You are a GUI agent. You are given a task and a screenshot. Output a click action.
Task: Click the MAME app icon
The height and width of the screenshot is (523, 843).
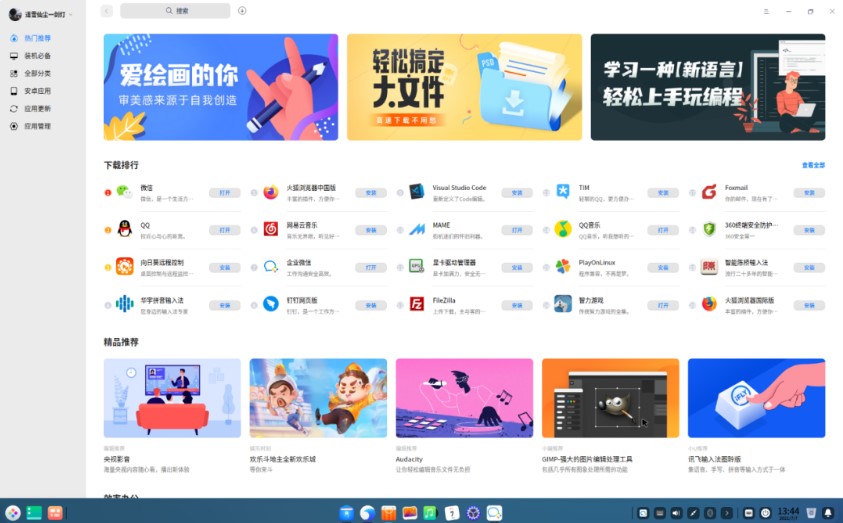(417, 230)
